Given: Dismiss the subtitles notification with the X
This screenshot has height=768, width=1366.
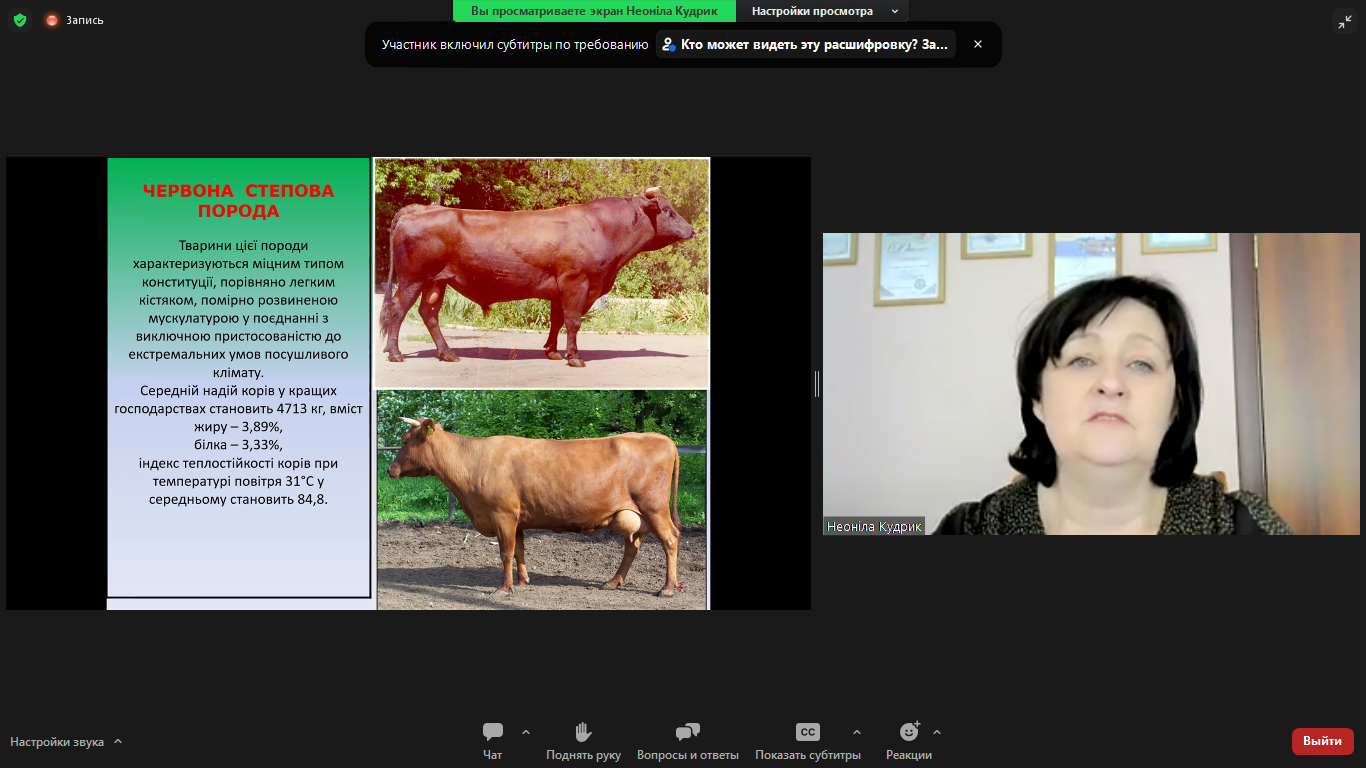Looking at the screenshot, I should (x=978, y=44).
